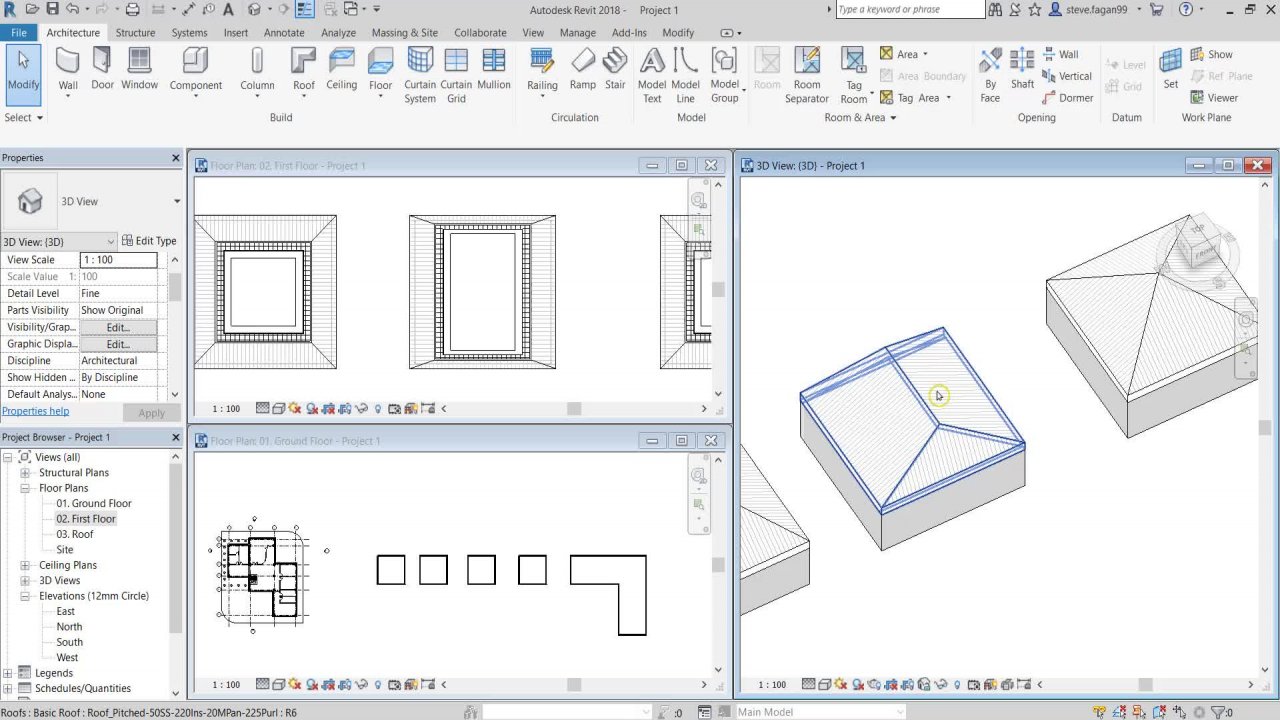Collapse the Floor Plans branch
The width and height of the screenshot is (1280, 720).
pos(26,488)
